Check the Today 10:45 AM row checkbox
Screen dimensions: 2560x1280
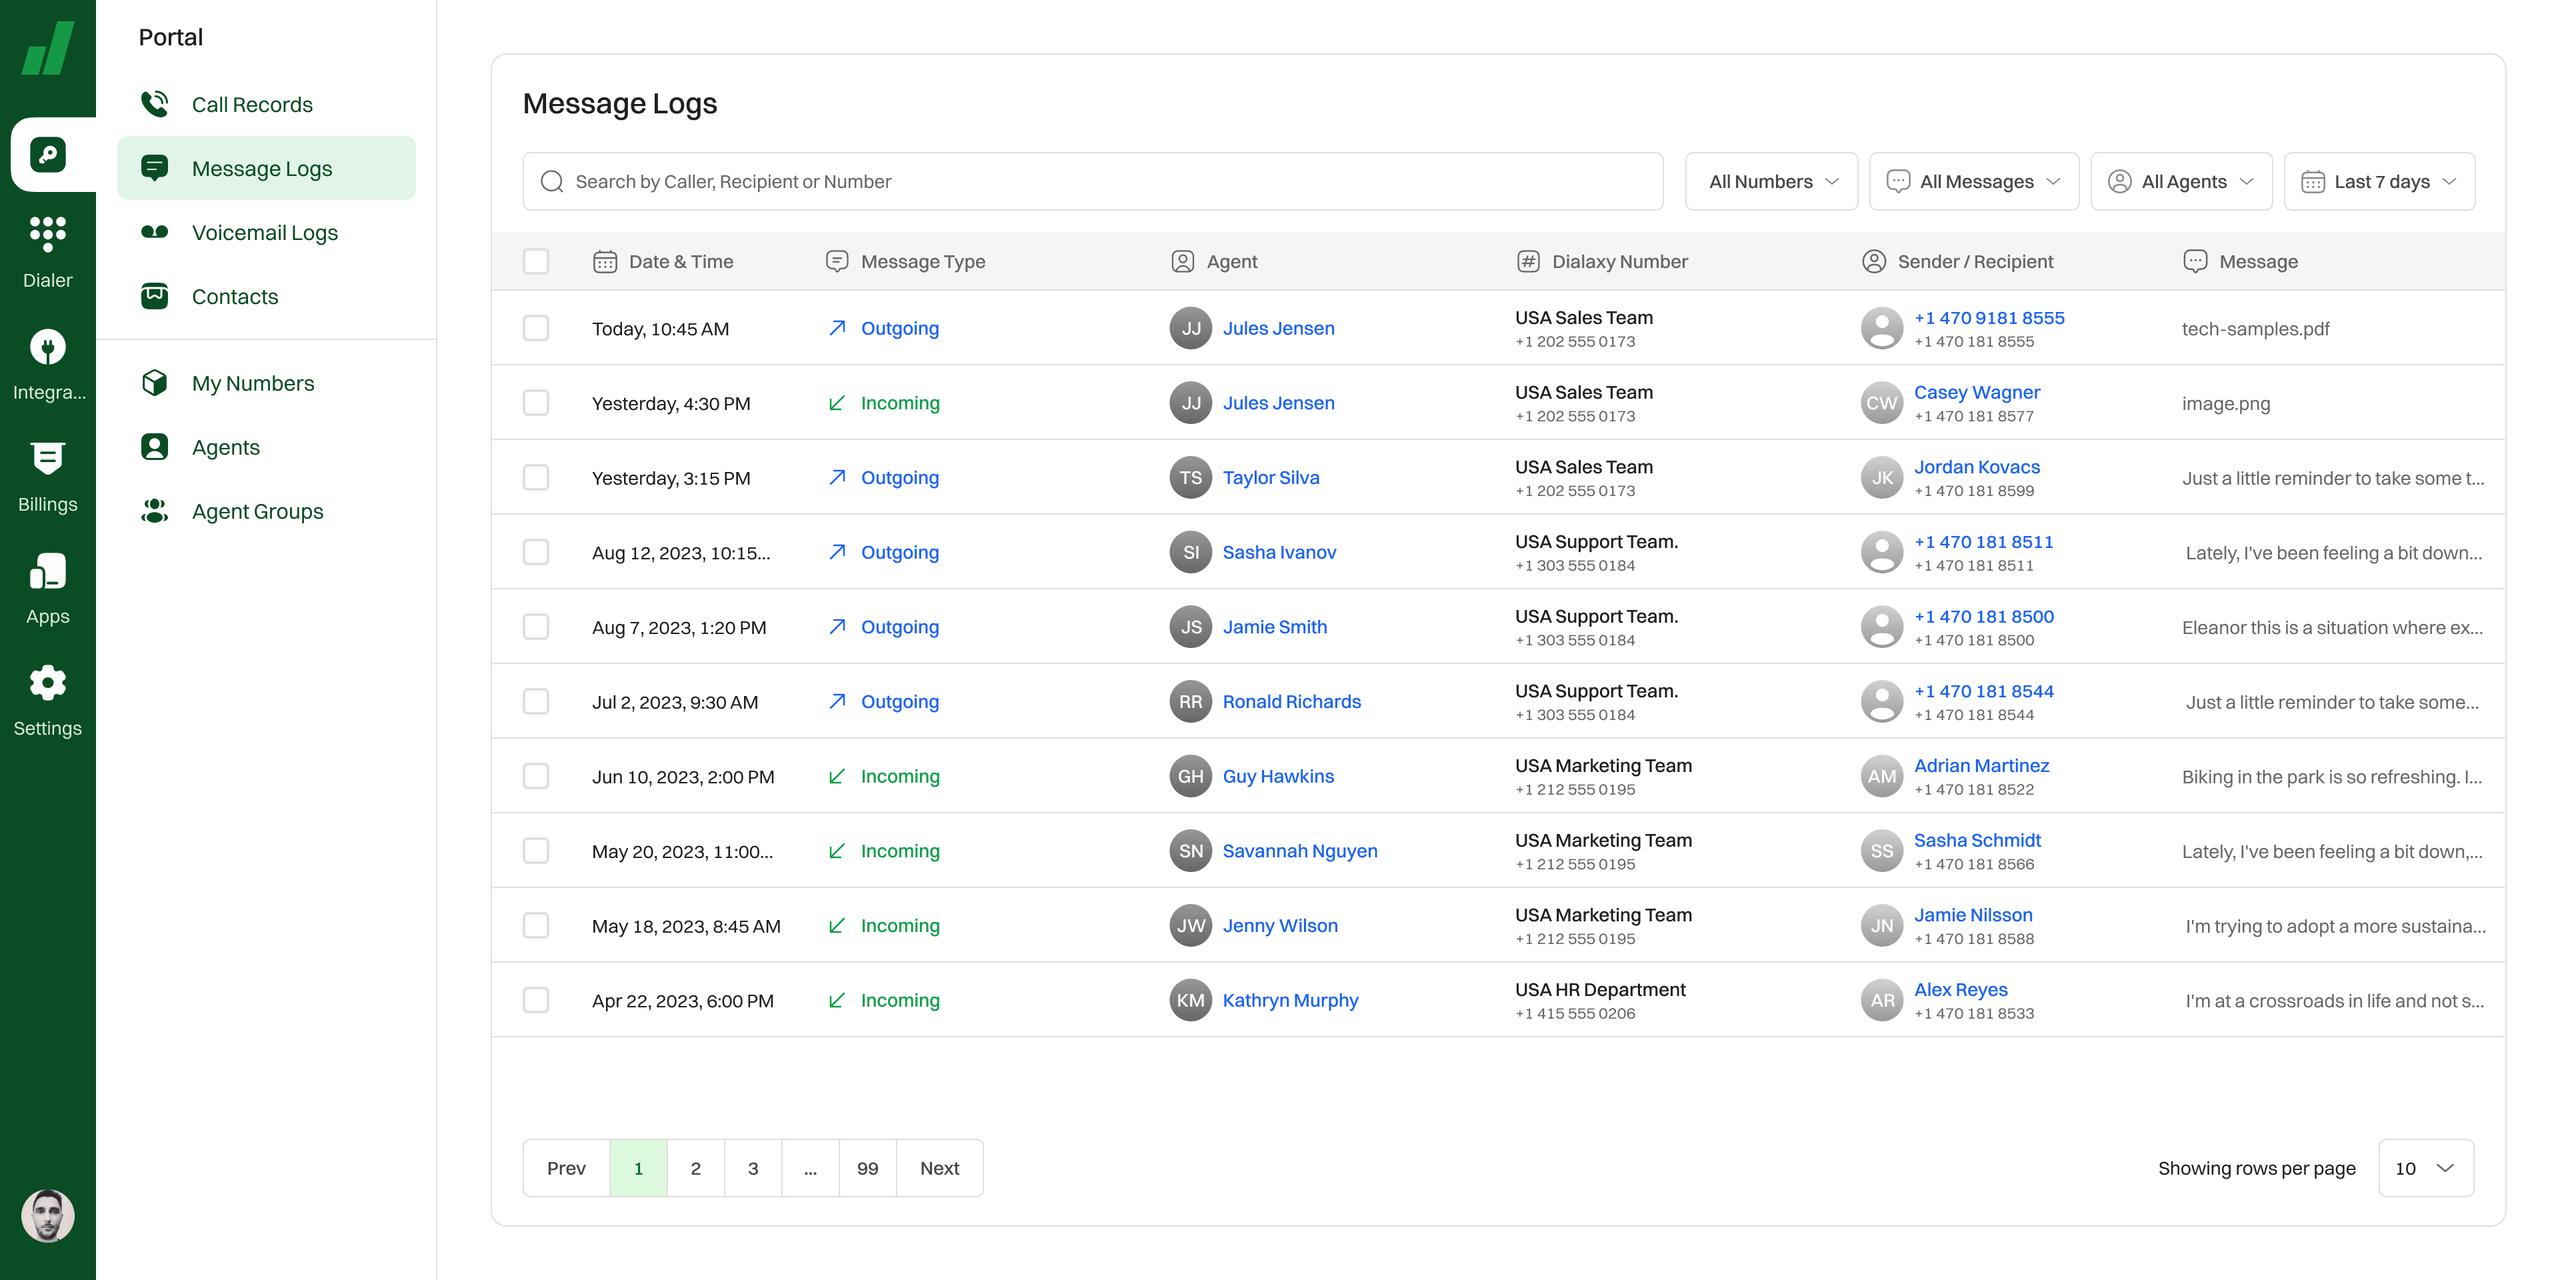click(x=536, y=328)
